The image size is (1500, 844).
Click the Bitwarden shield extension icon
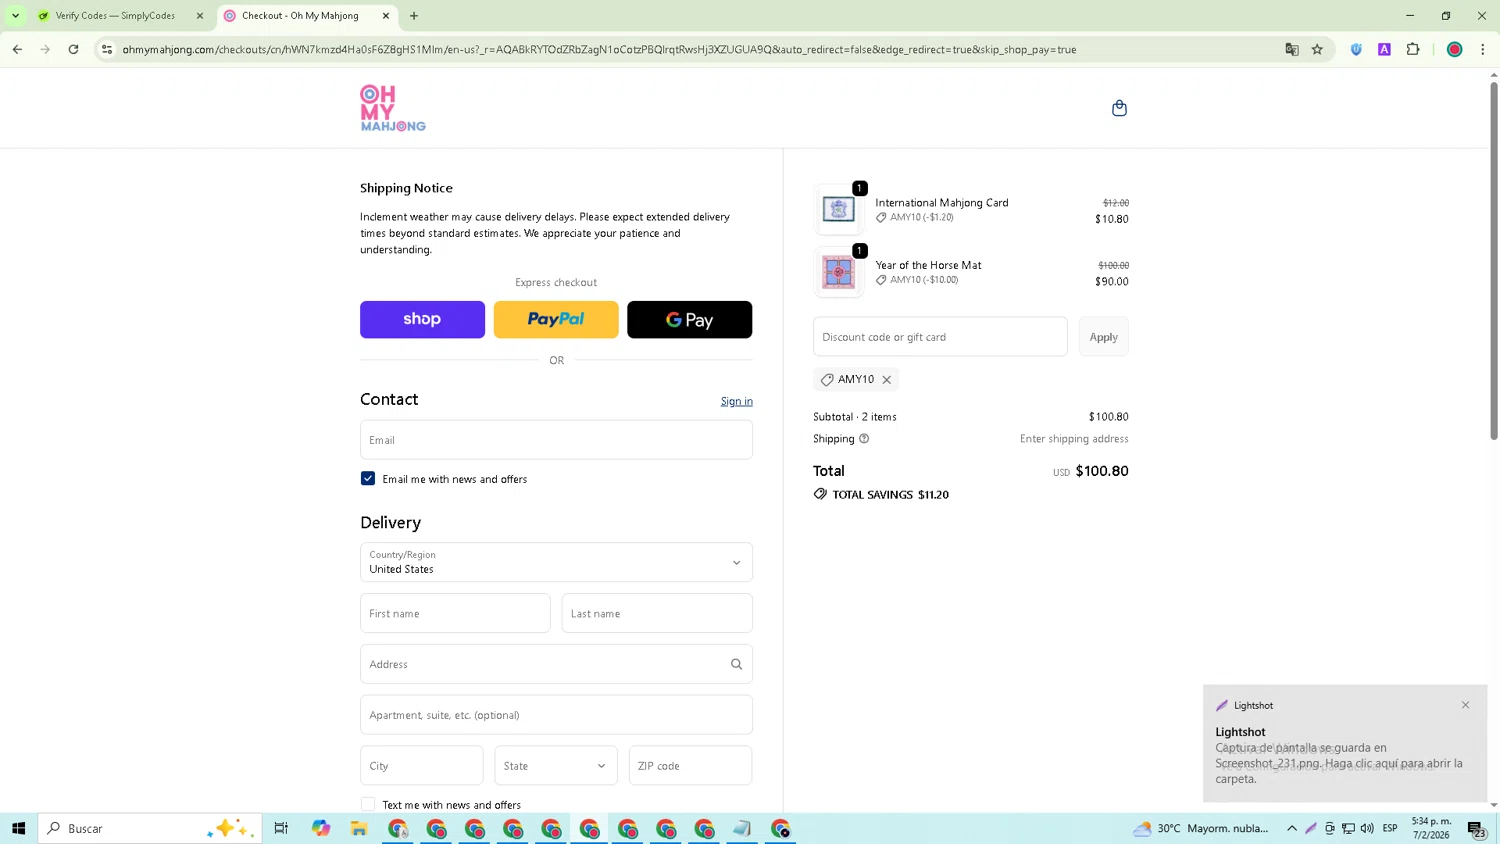1356,49
